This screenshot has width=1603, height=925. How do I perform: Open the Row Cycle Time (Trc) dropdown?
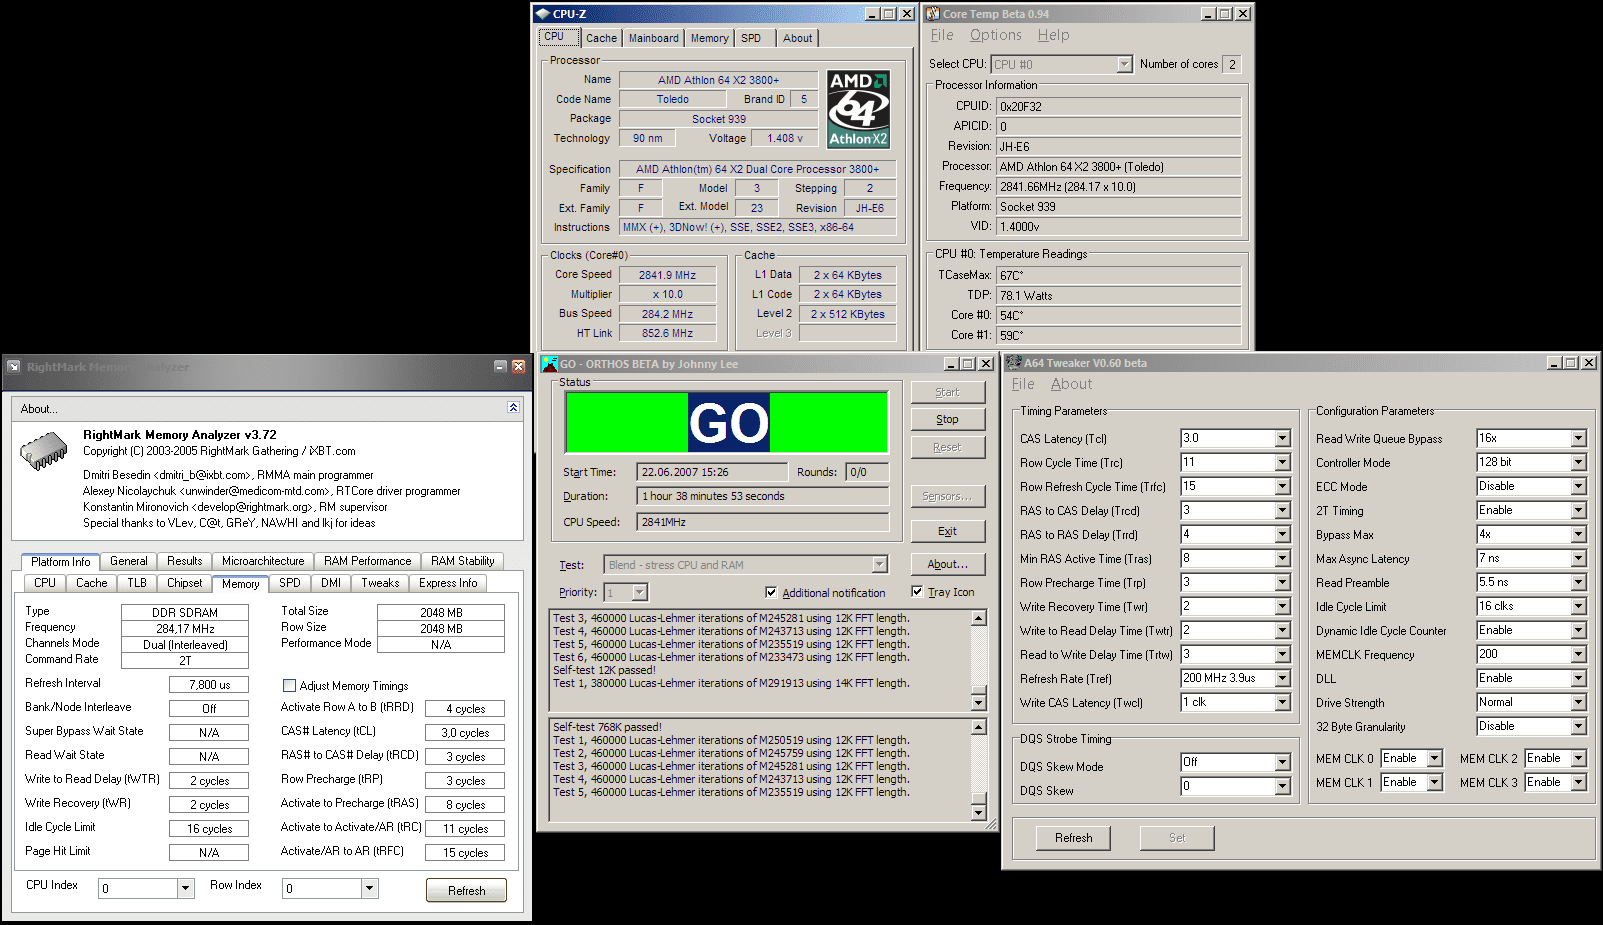point(1282,462)
